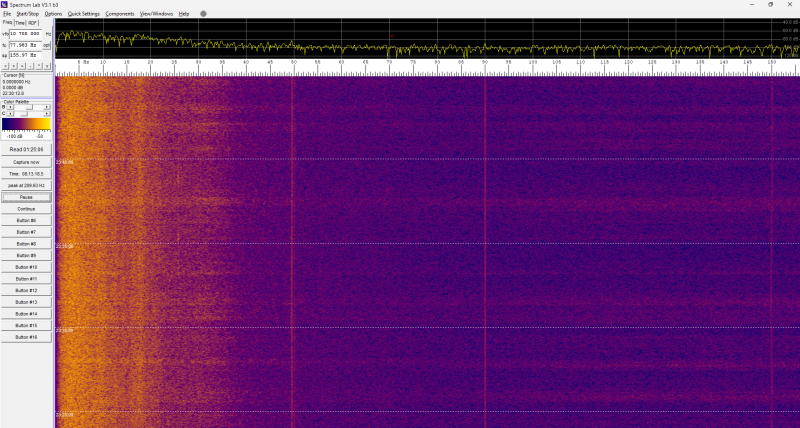The height and width of the screenshot is (428, 800).
Task: Open the View/Windows menu
Action: click(x=157, y=14)
